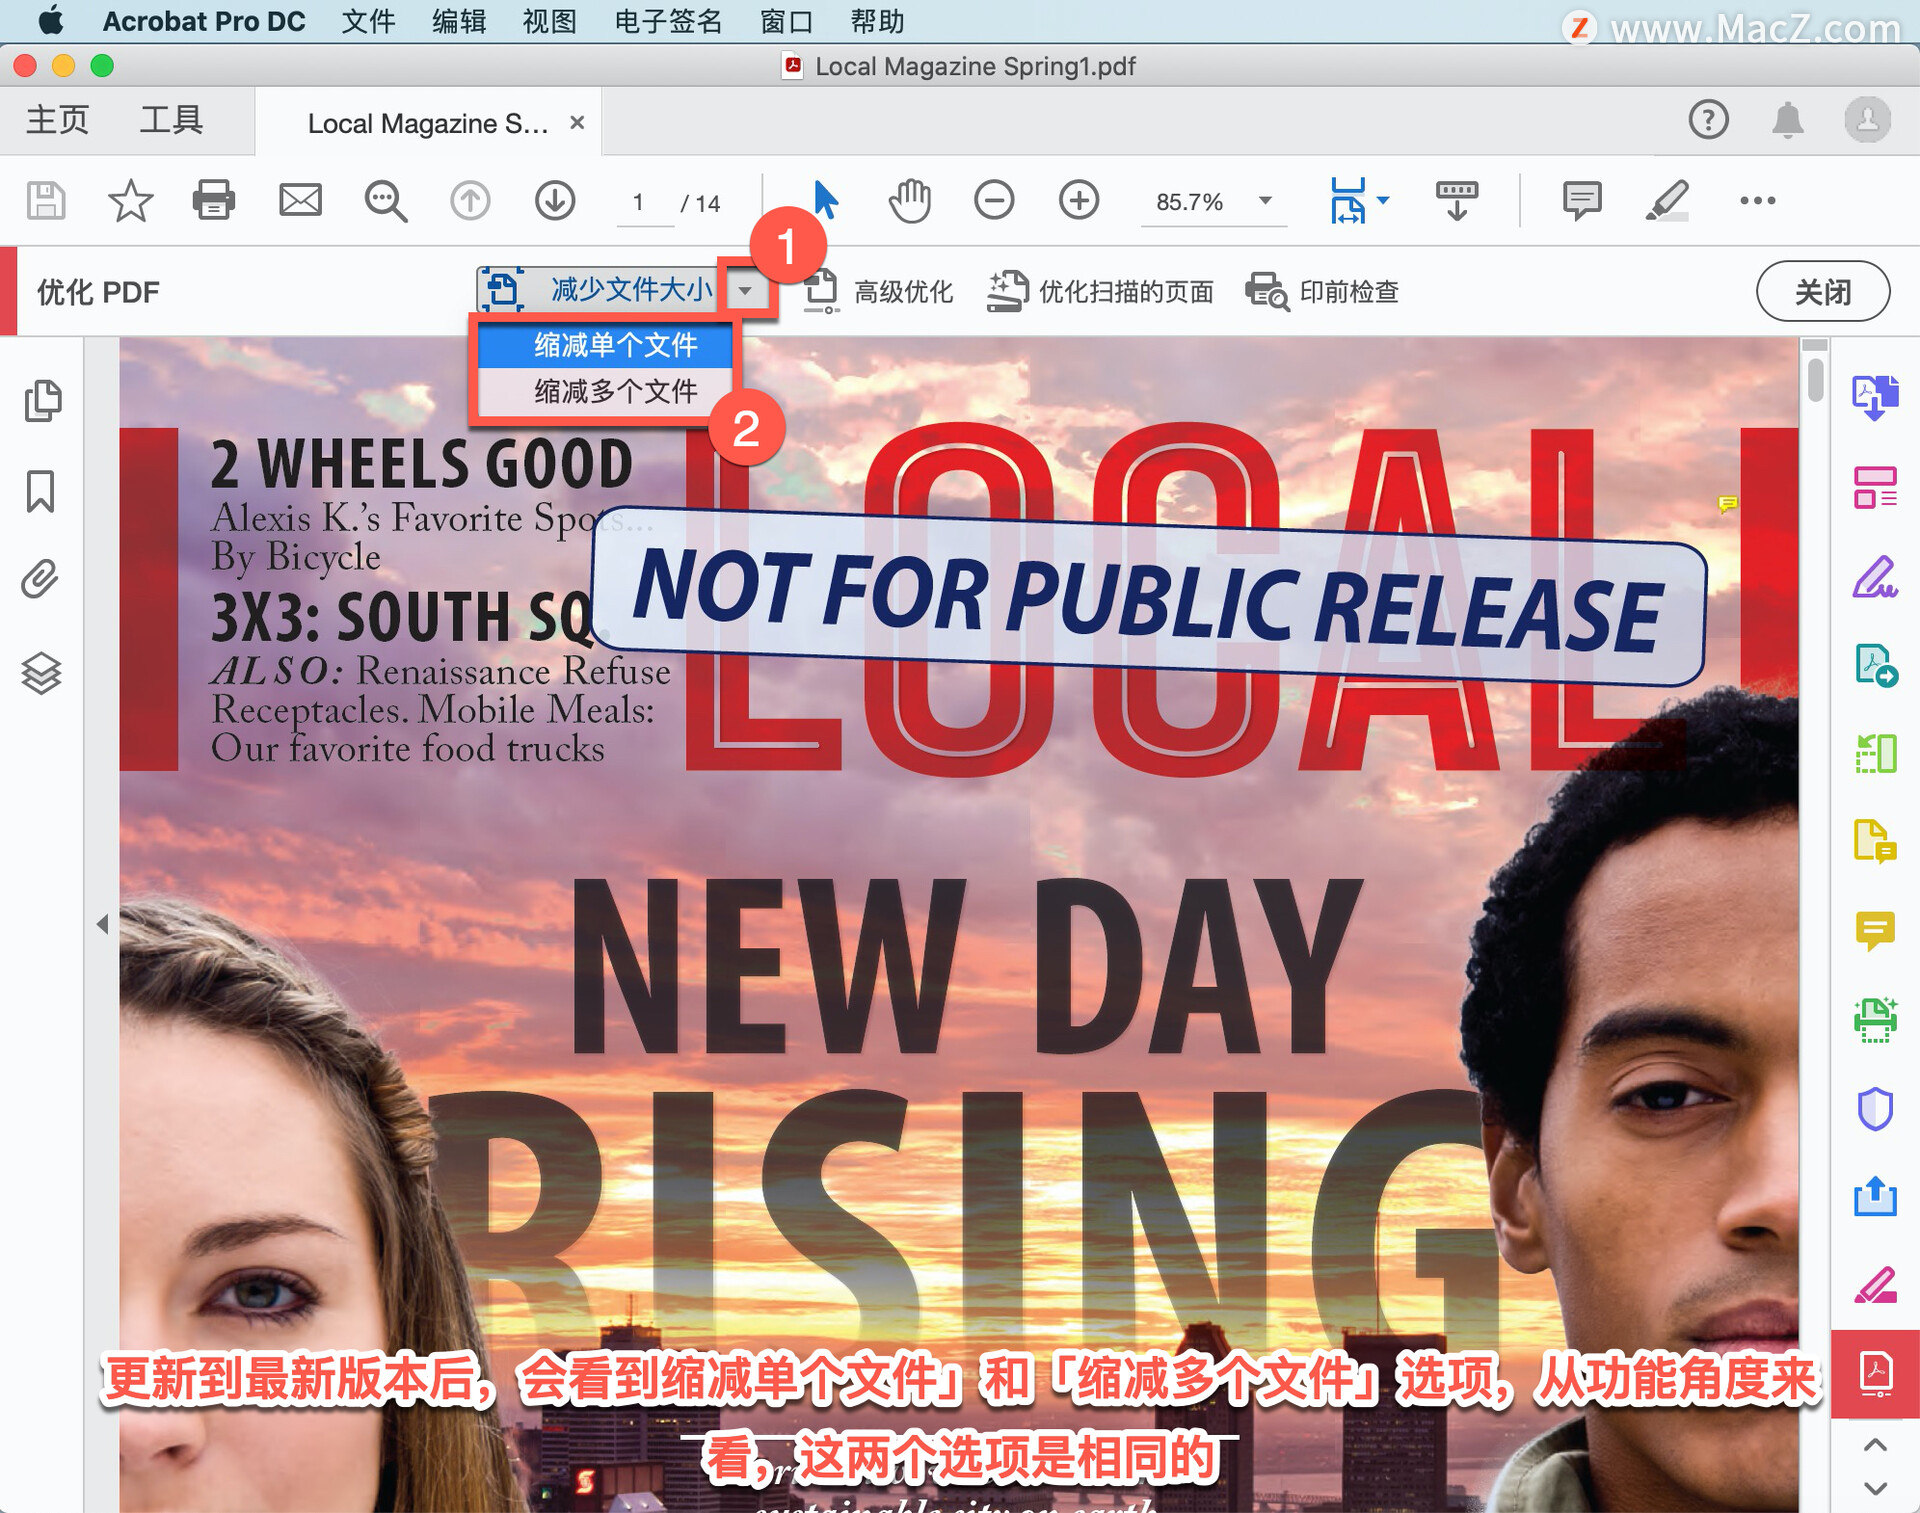The height and width of the screenshot is (1513, 1920).
Task: Collapse the left navigation pane arrow
Action: pyautogui.click(x=102, y=924)
